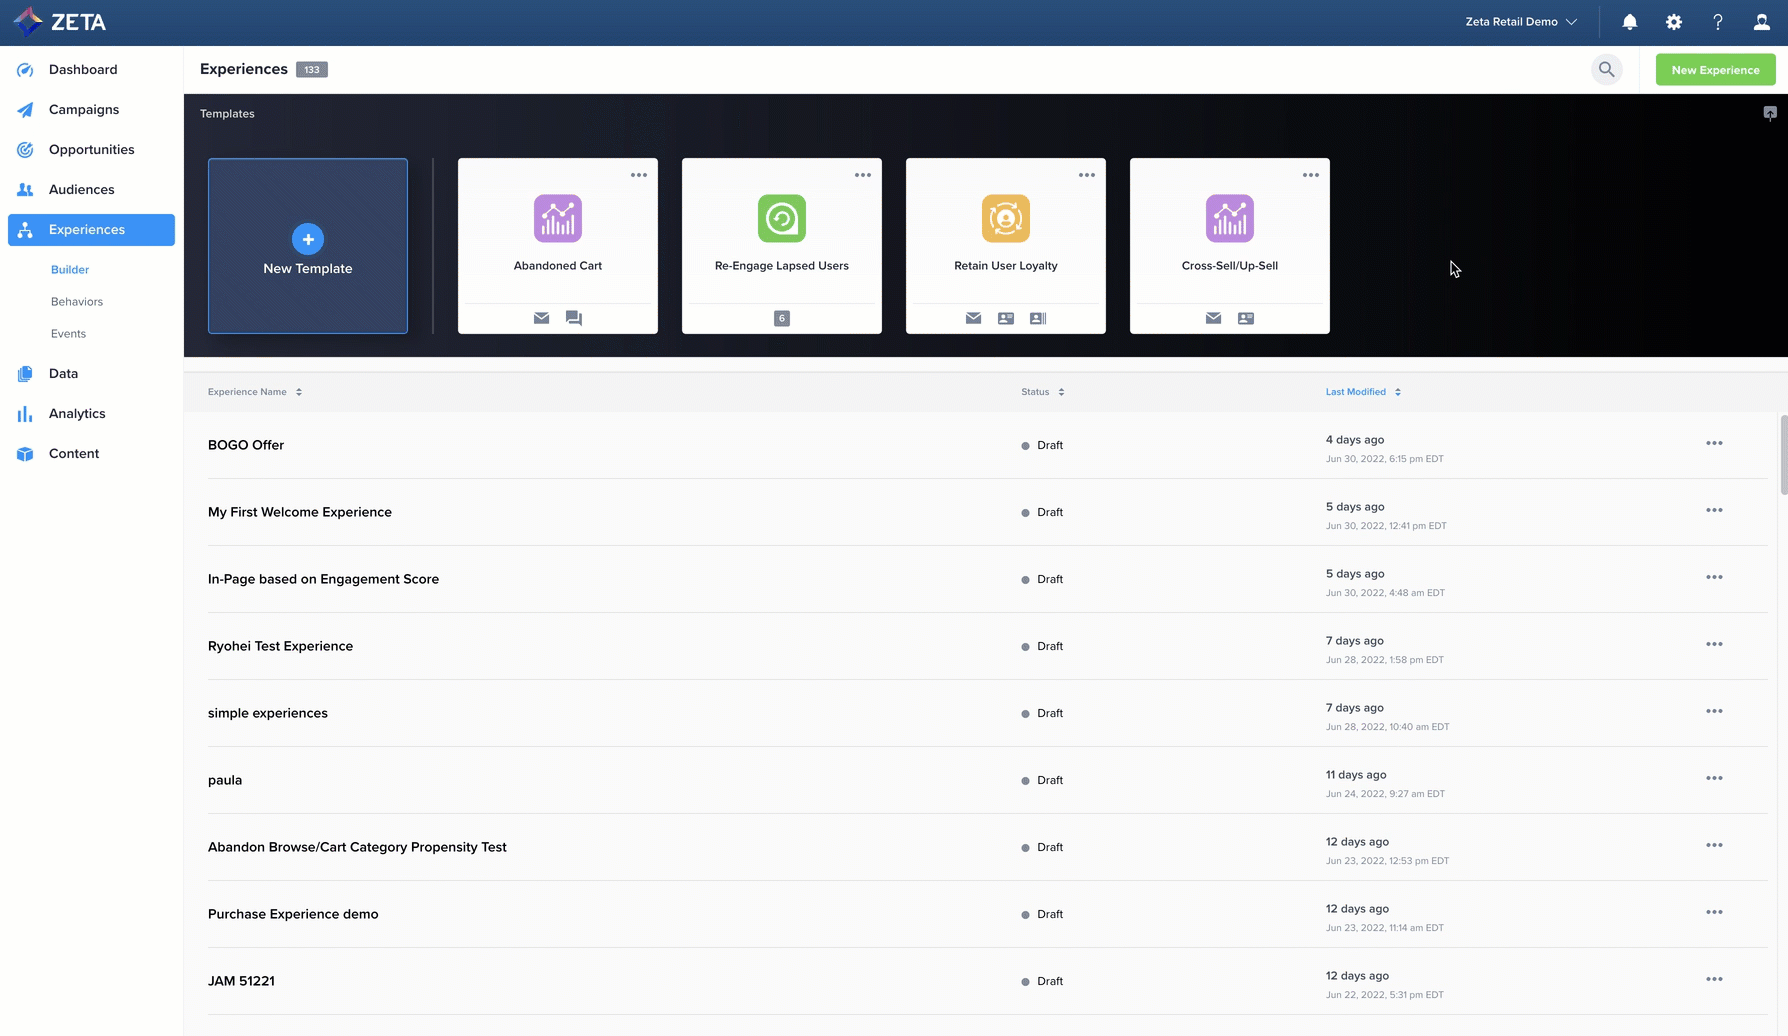Image resolution: width=1788 pixels, height=1036 pixels.
Task: Open the My First Welcome Experience entry
Action: pyautogui.click(x=300, y=512)
